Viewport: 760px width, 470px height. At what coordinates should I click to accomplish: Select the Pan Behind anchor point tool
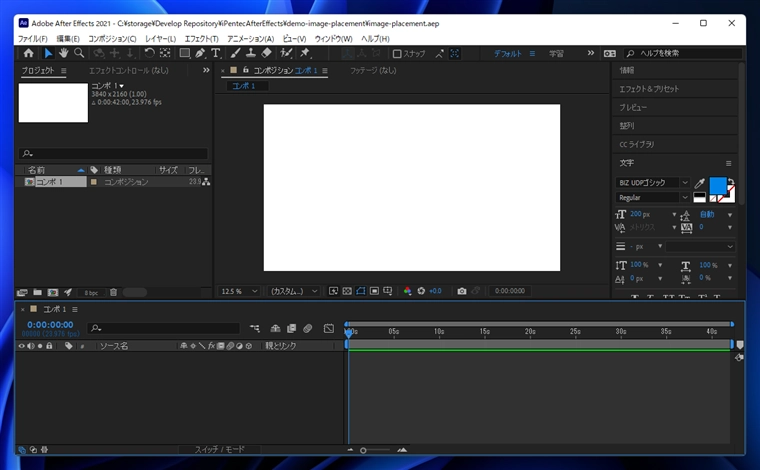click(165, 53)
